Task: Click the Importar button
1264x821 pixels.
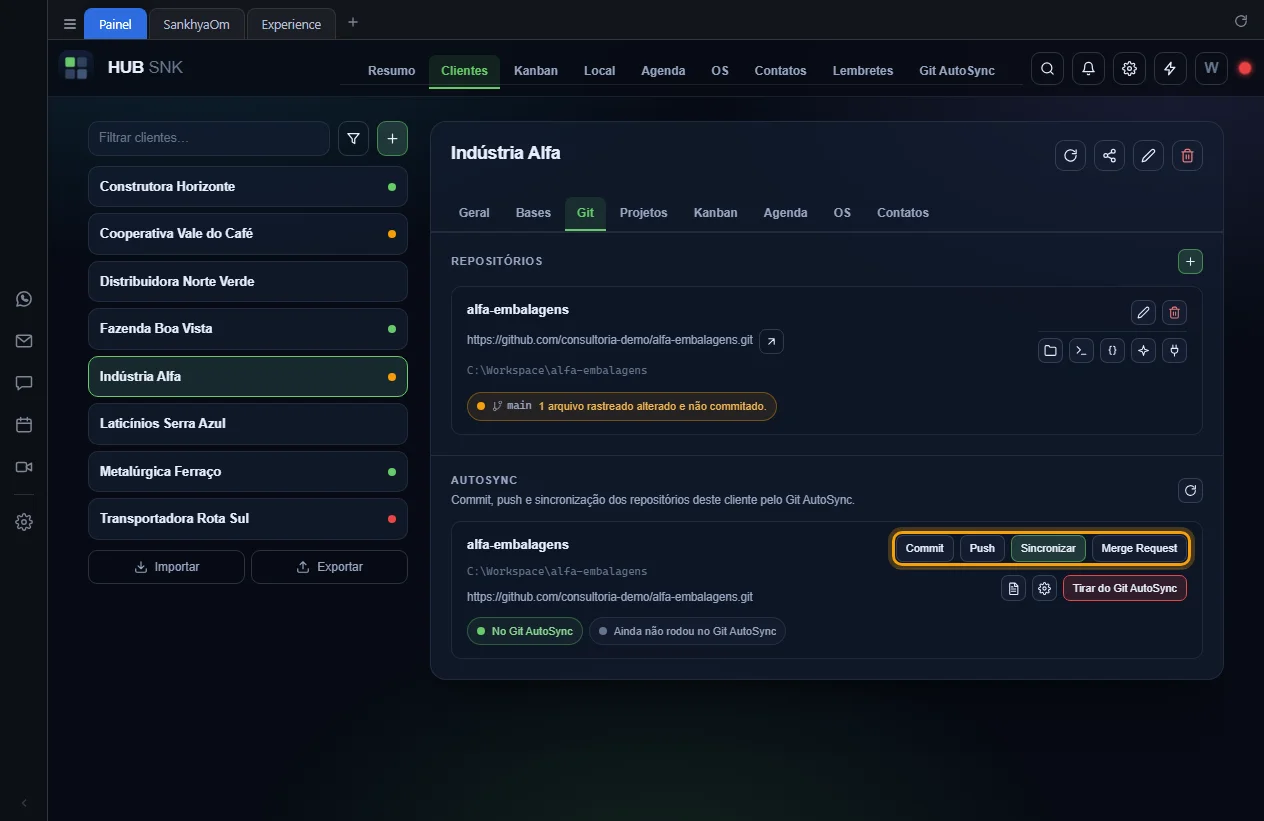Action: tap(166, 567)
